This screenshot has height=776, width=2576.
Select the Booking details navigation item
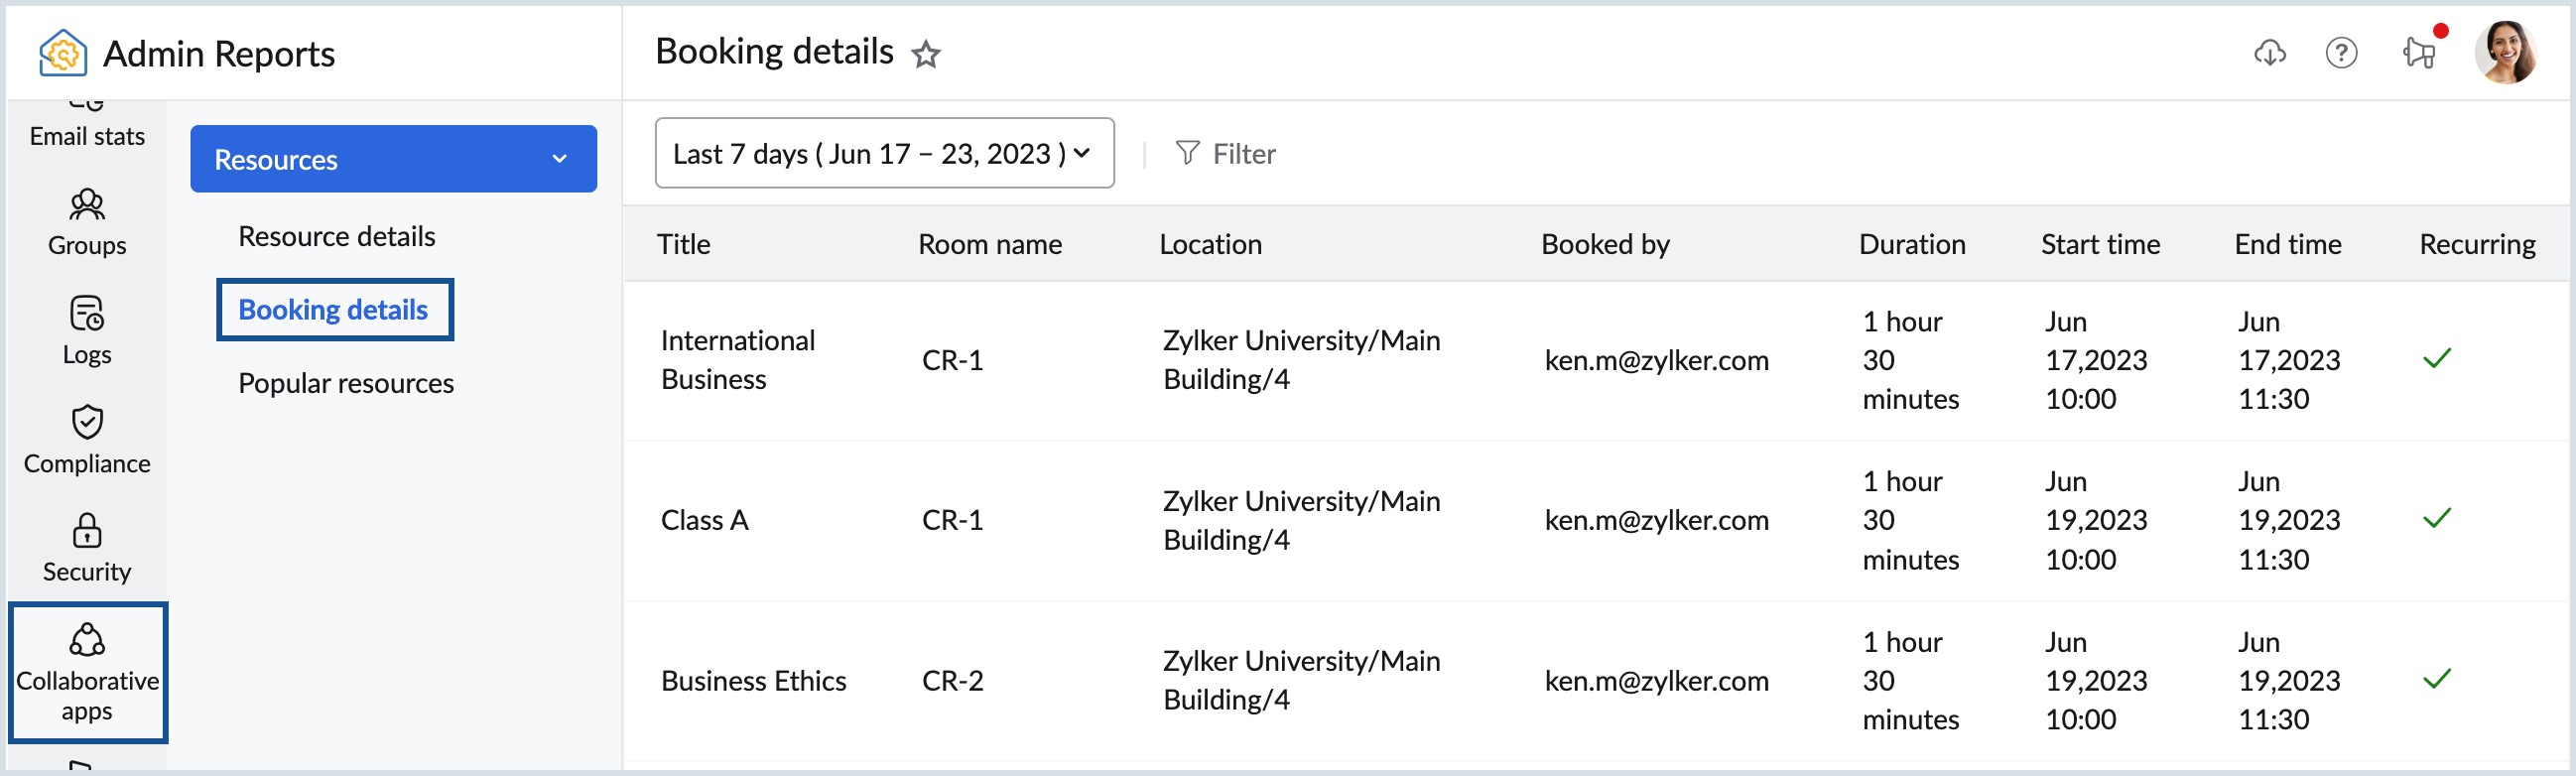334,309
